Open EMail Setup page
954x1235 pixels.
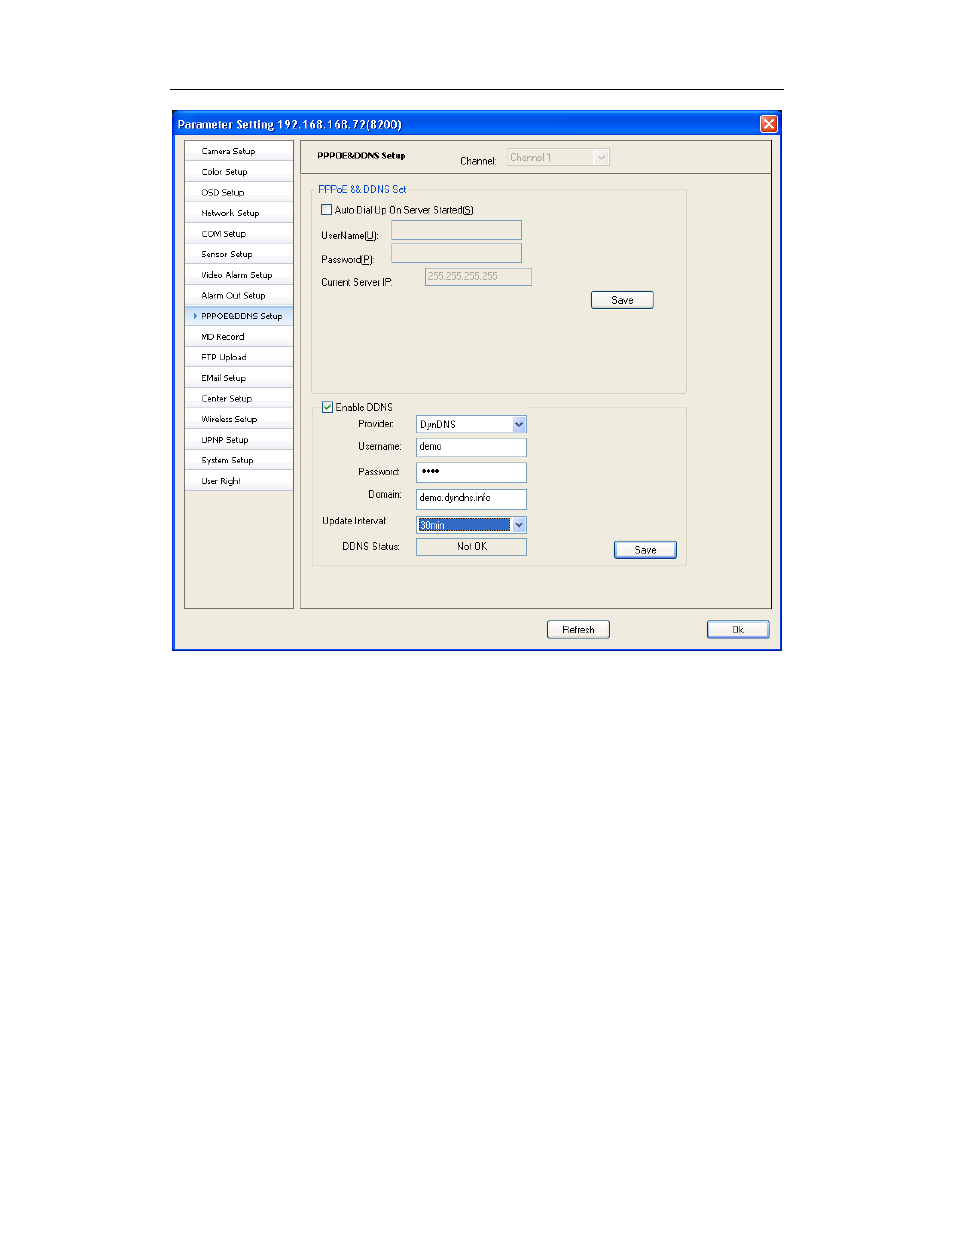[x=239, y=378]
